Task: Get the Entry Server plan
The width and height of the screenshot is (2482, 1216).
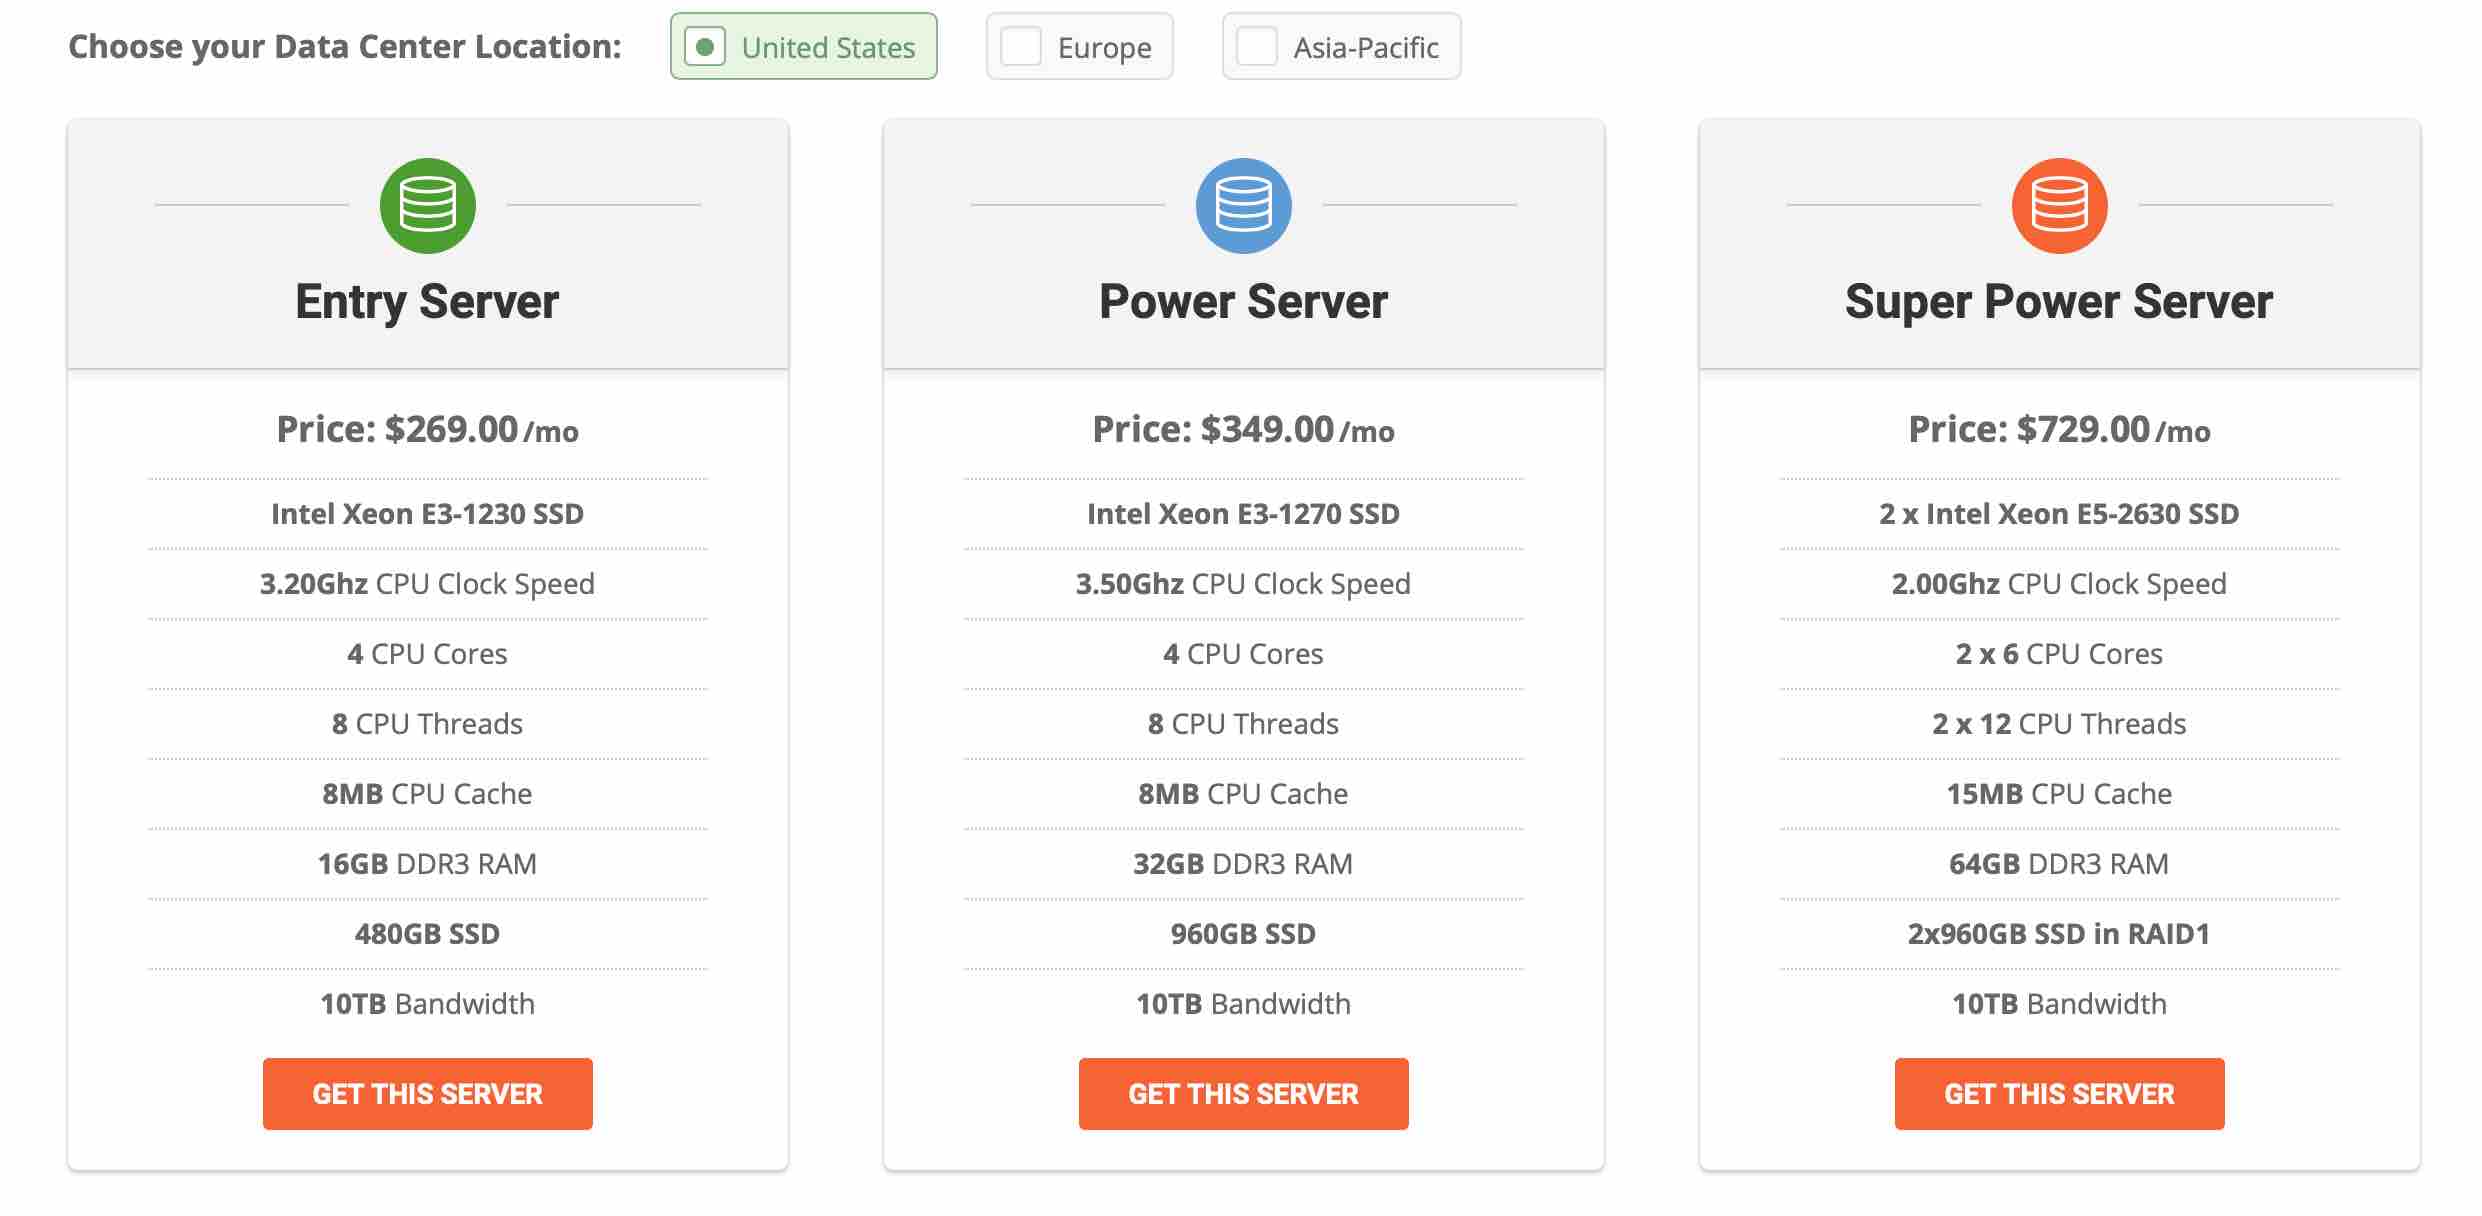Action: click(427, 1093)
